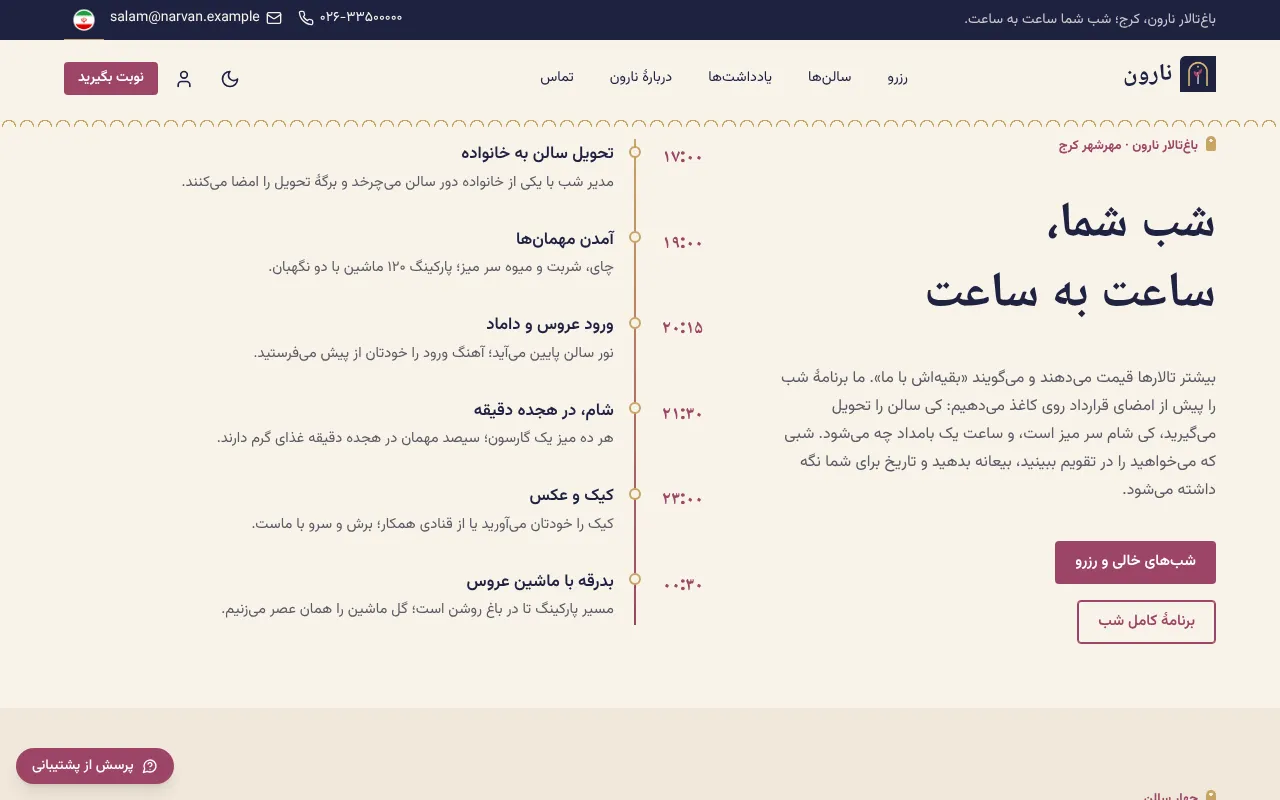The height and width of the screenshot is (800, 1280).
Task: Click the باغ‌تالار نارون · مهرشهر کرج label
Action: click(x=1128, y=145)
